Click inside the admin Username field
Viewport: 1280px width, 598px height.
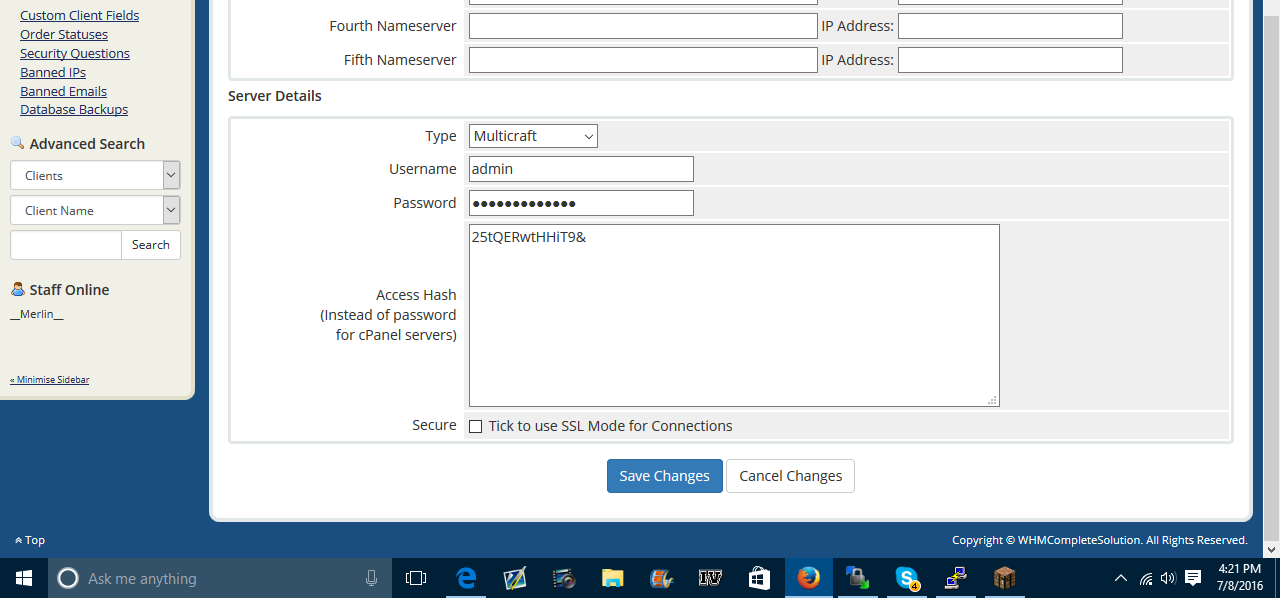point(580,168)
